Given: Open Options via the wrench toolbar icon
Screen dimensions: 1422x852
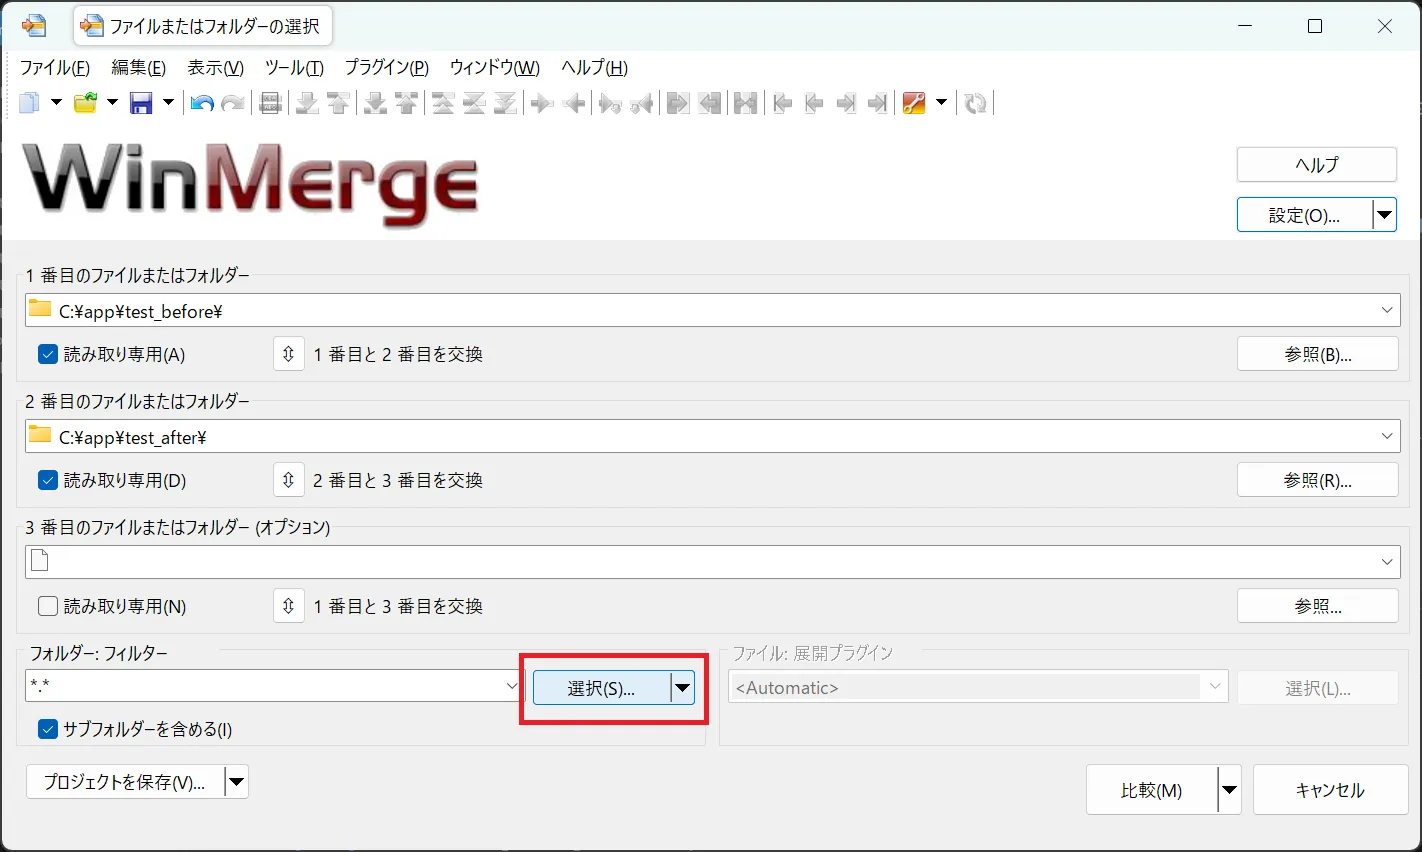Looking at the screenshot, I should pos(914,103).
